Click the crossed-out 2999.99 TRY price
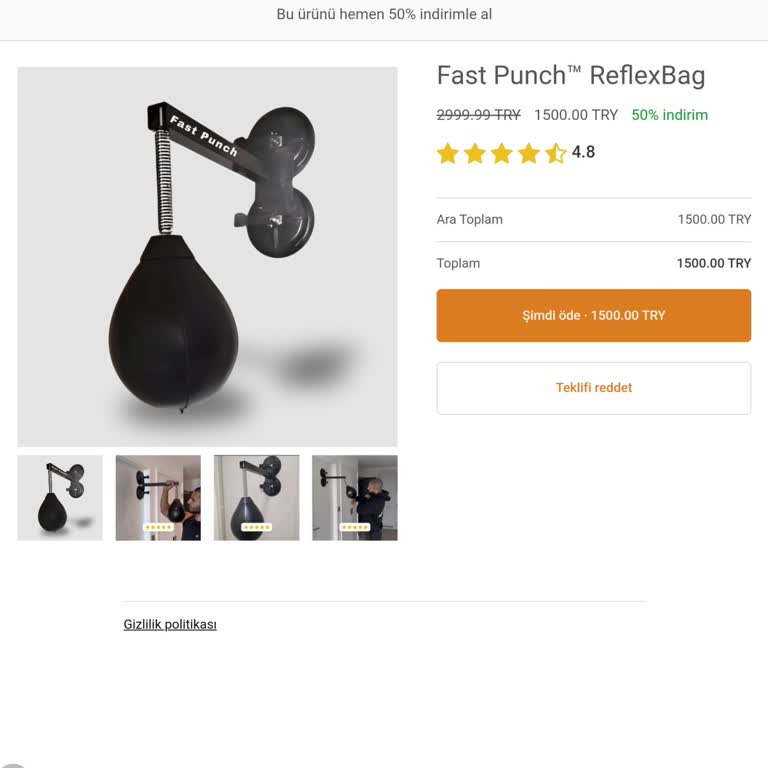The height and width of the screenshot is (768, 768). pyautogui.click(x=478, y=115)
